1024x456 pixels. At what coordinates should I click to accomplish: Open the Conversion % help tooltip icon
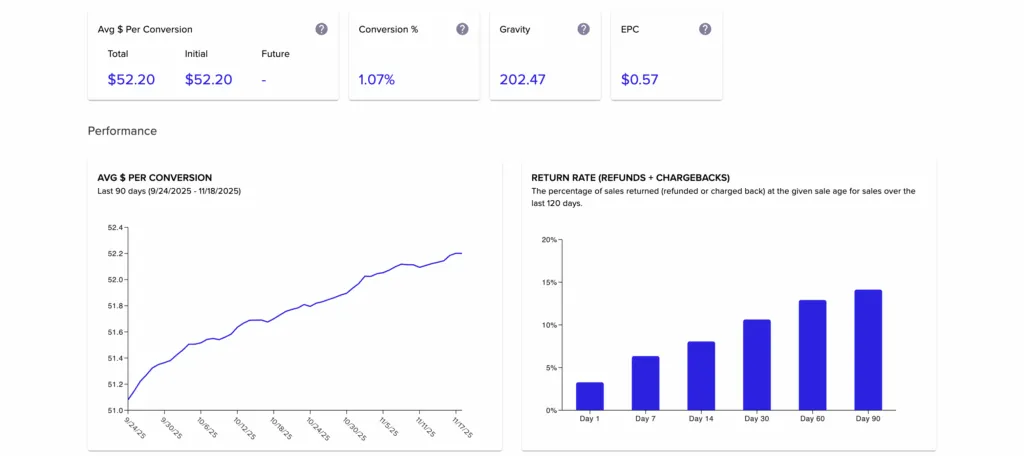click(x=462, y=29)
